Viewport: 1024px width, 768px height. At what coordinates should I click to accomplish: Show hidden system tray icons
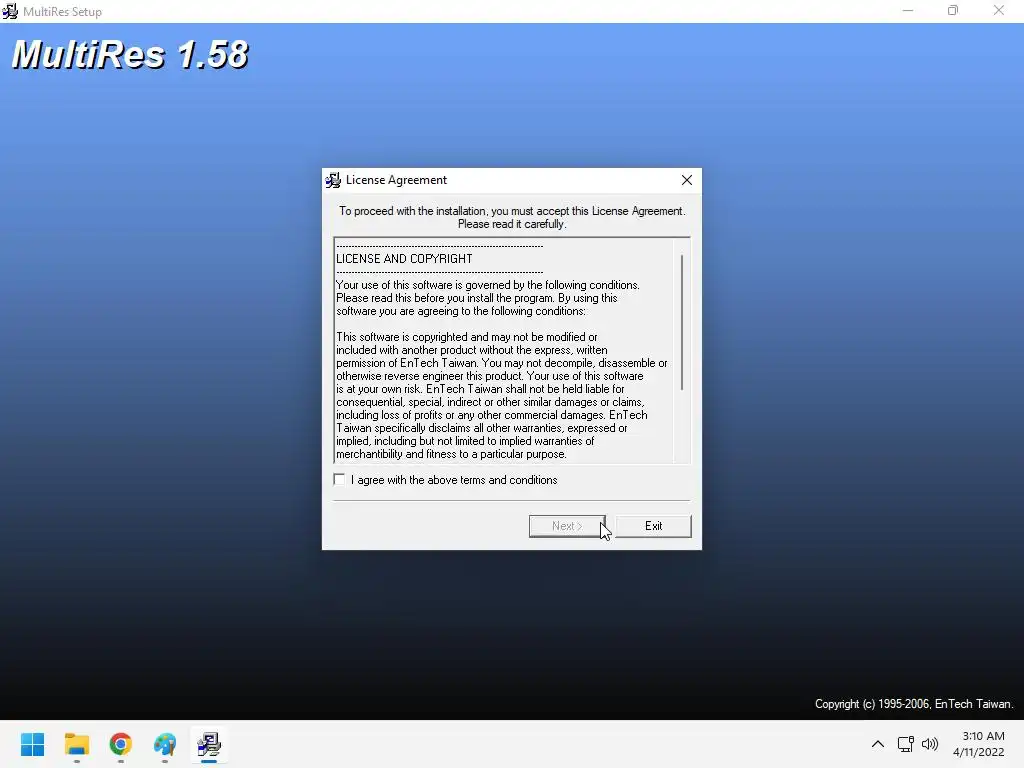[878, 744]
